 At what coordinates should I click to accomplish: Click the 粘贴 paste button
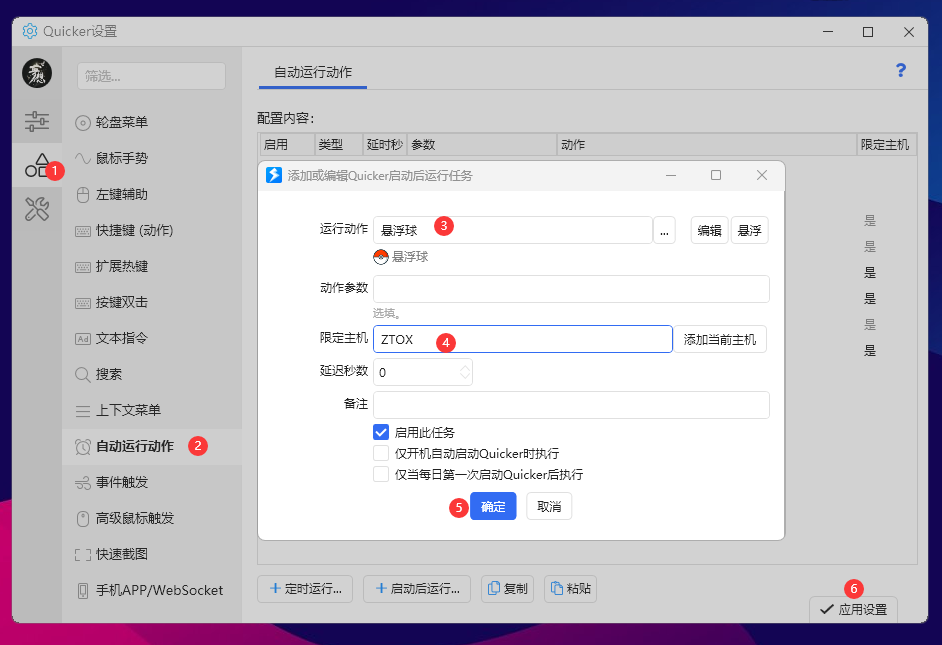pos(570,589)
